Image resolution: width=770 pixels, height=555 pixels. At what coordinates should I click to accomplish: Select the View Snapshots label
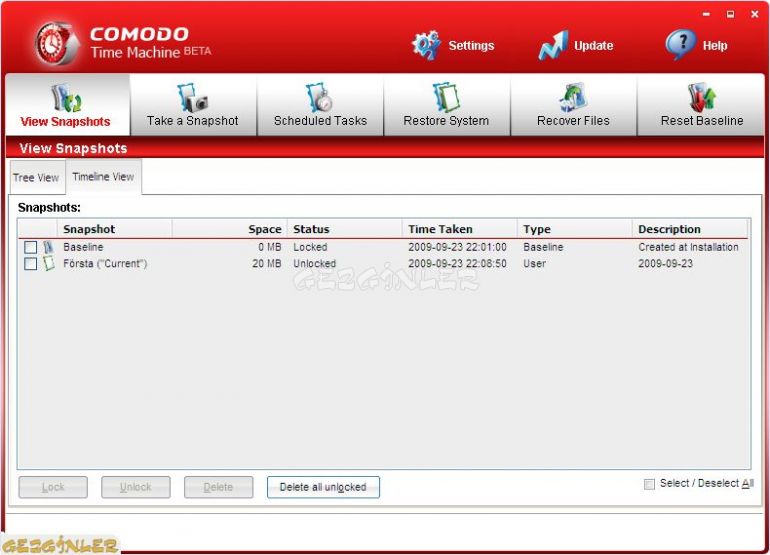click(x=65, y=121)
